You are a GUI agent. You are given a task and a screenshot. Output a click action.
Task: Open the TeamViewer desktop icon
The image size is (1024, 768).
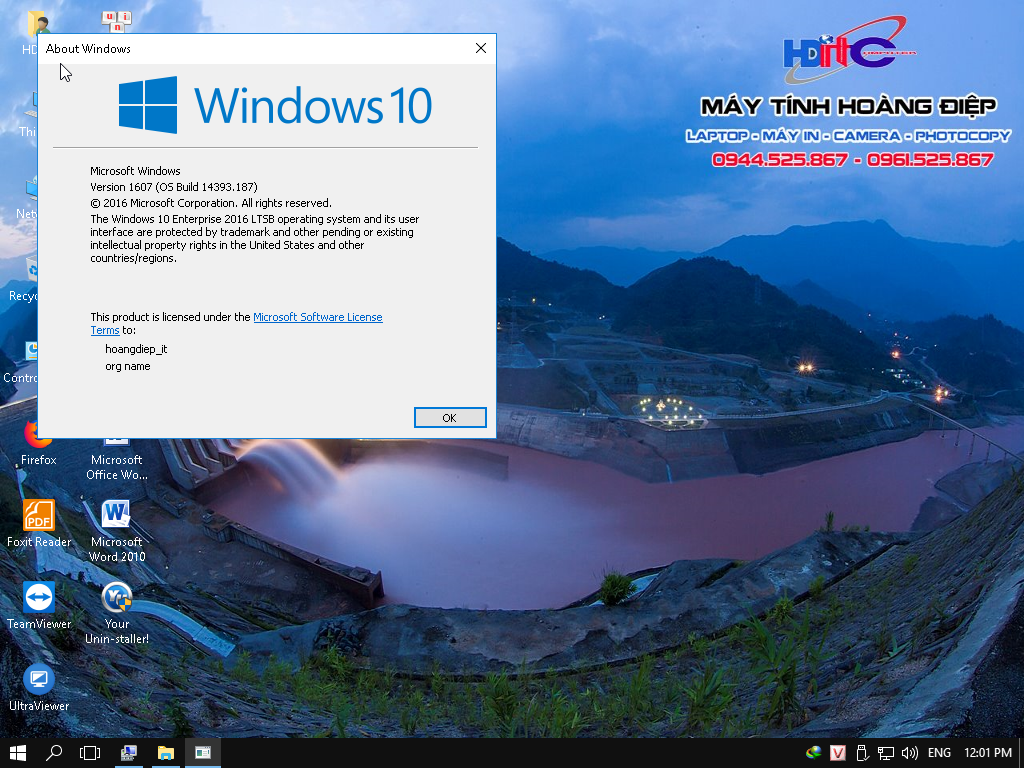coord(39,606)
